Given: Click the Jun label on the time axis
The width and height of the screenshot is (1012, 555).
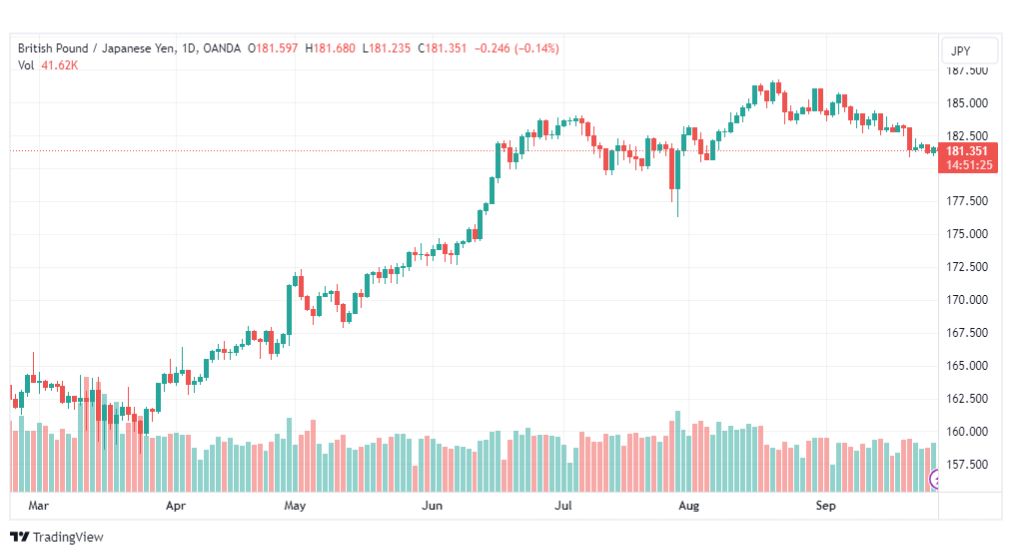Looking at the screenshot, I should 432,505.
